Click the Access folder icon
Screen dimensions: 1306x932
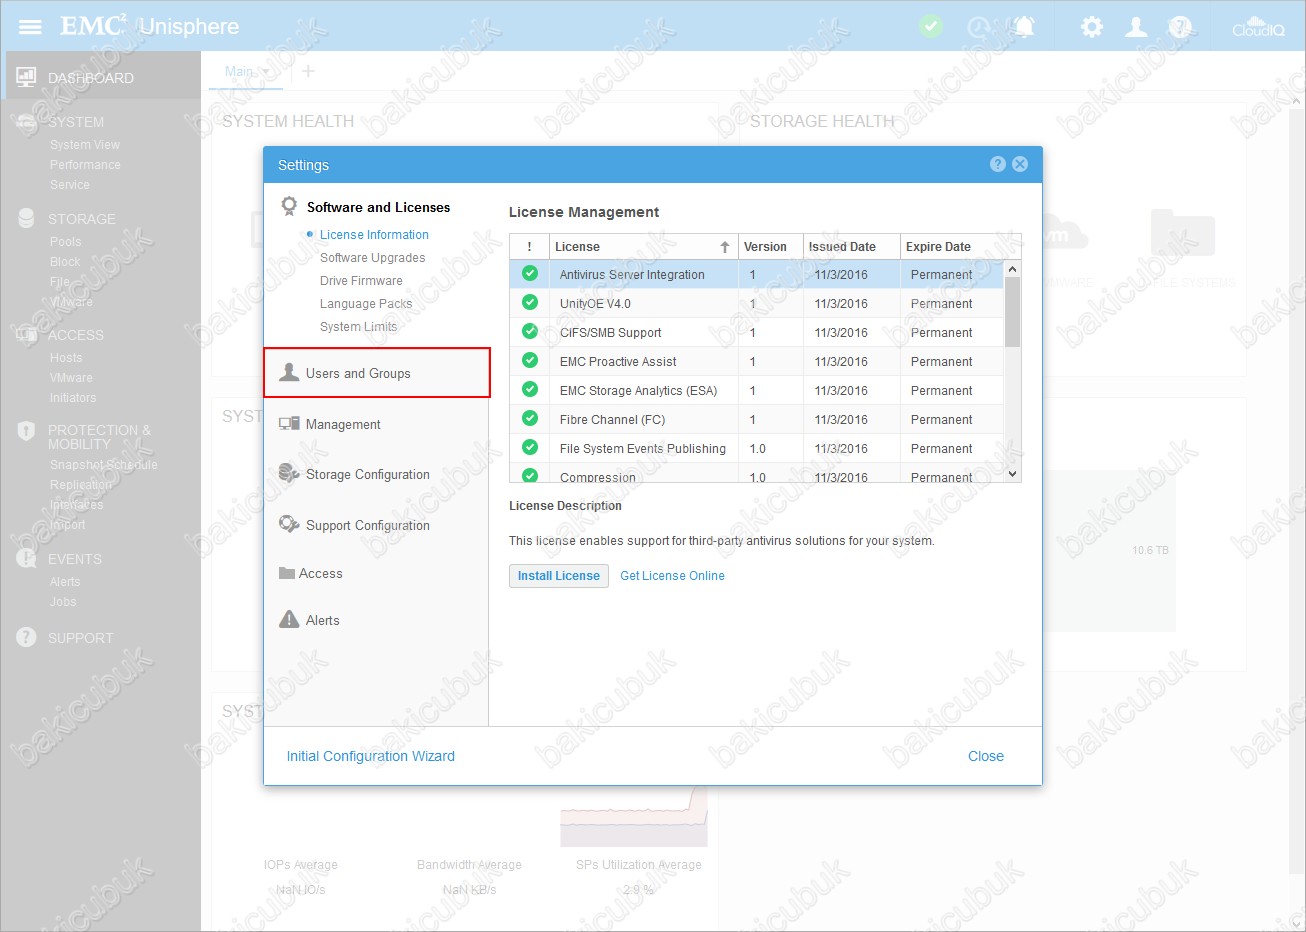286,573
